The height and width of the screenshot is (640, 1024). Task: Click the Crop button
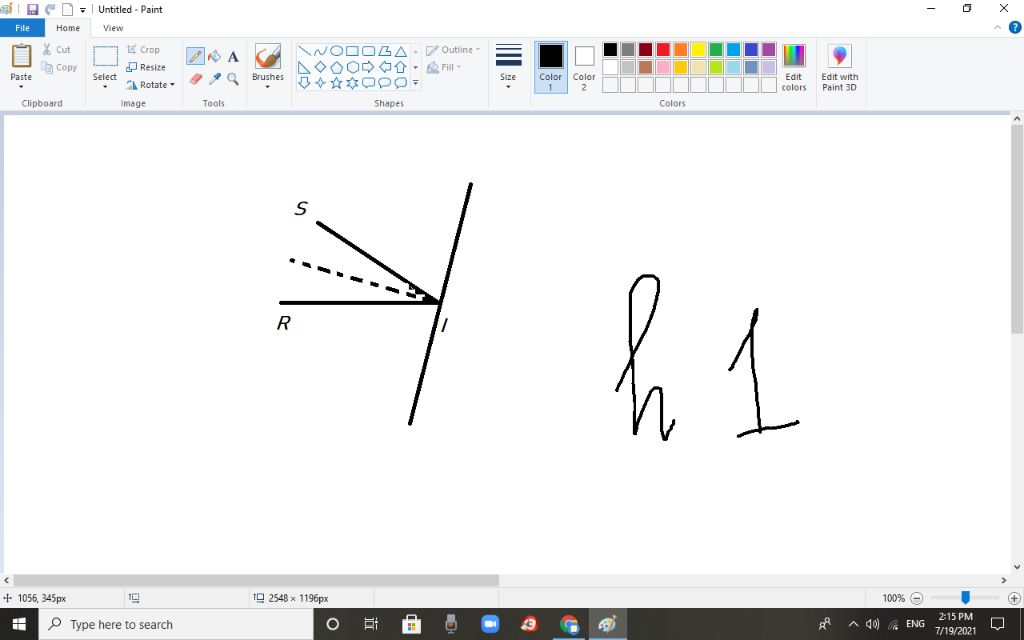(143, 49)
